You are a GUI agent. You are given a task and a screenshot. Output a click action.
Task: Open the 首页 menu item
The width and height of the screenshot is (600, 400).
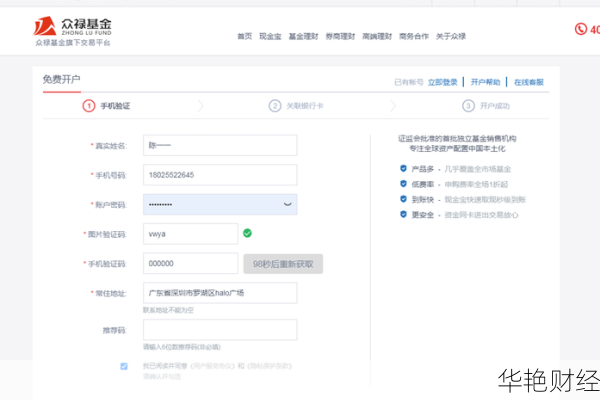(x=245, y=36)
